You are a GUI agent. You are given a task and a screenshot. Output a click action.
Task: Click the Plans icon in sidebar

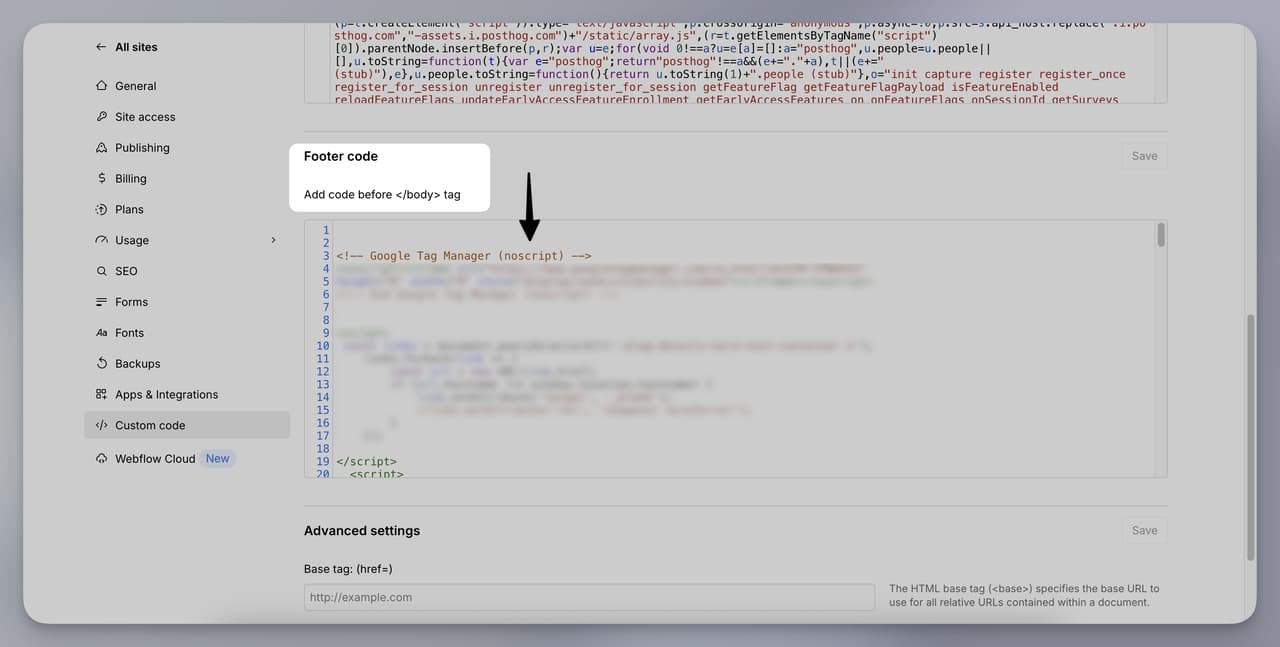tap(101, 210)
